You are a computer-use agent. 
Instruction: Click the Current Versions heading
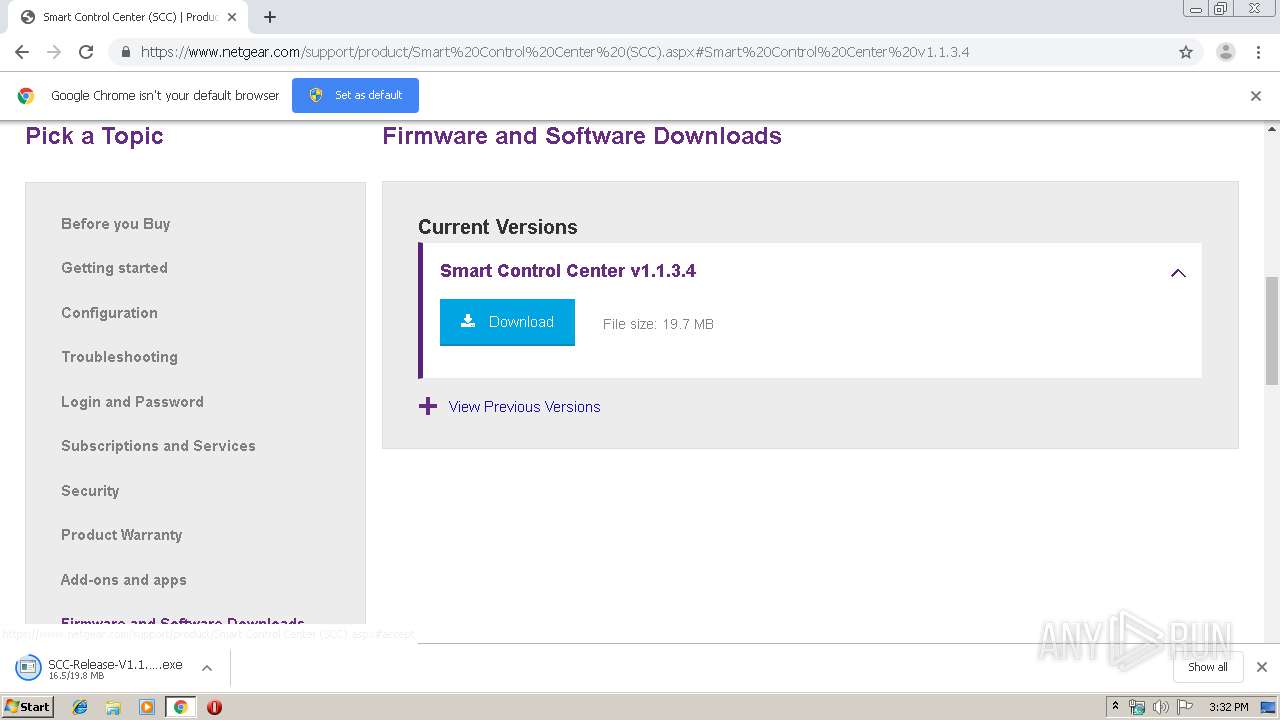click(x=497, y=227)
